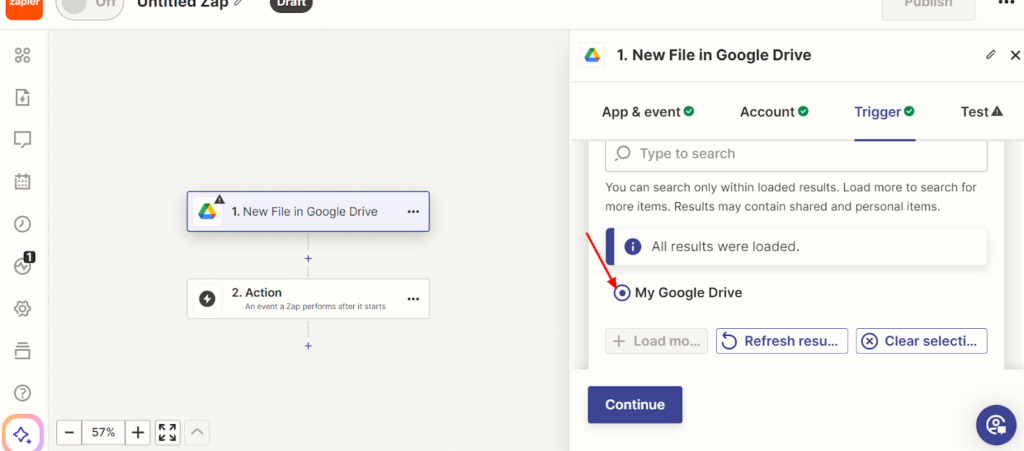Viewport: 1024px width, 451px height.
Task: Click the lightning Action icon in step 2
Action: click(207, 299)
